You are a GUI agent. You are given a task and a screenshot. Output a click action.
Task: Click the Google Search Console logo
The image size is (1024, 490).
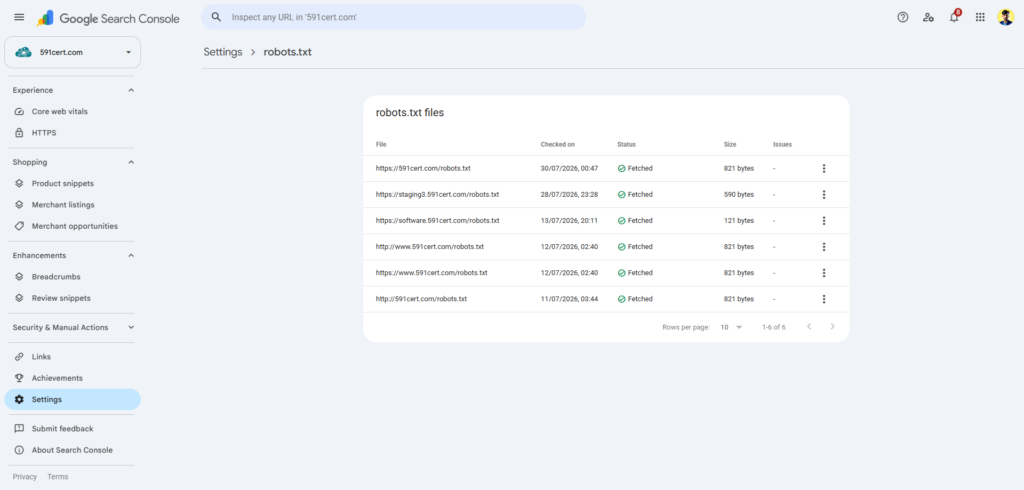(x=108, y=18)
